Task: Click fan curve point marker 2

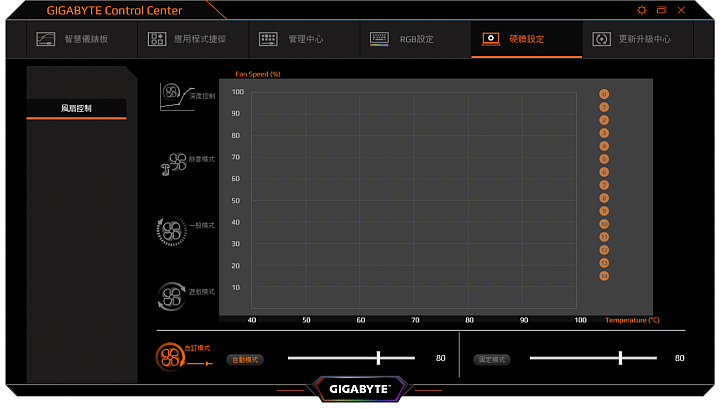Action: (604, 120)
